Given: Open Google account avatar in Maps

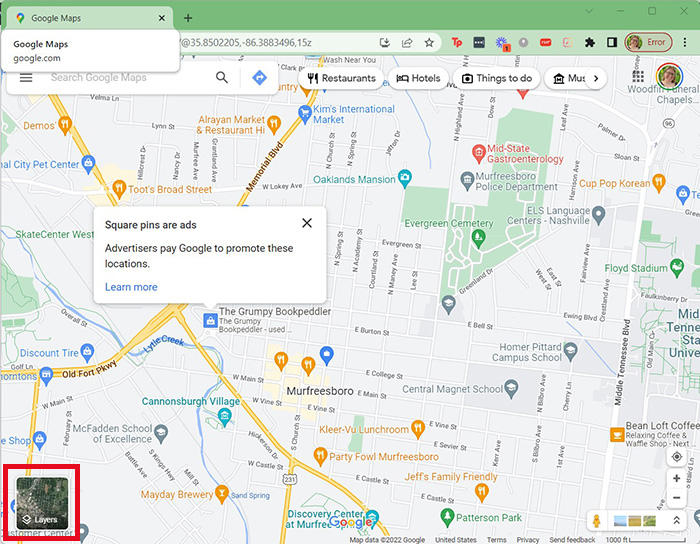Looking at the screenshot, I should click(x=669, y=77).
